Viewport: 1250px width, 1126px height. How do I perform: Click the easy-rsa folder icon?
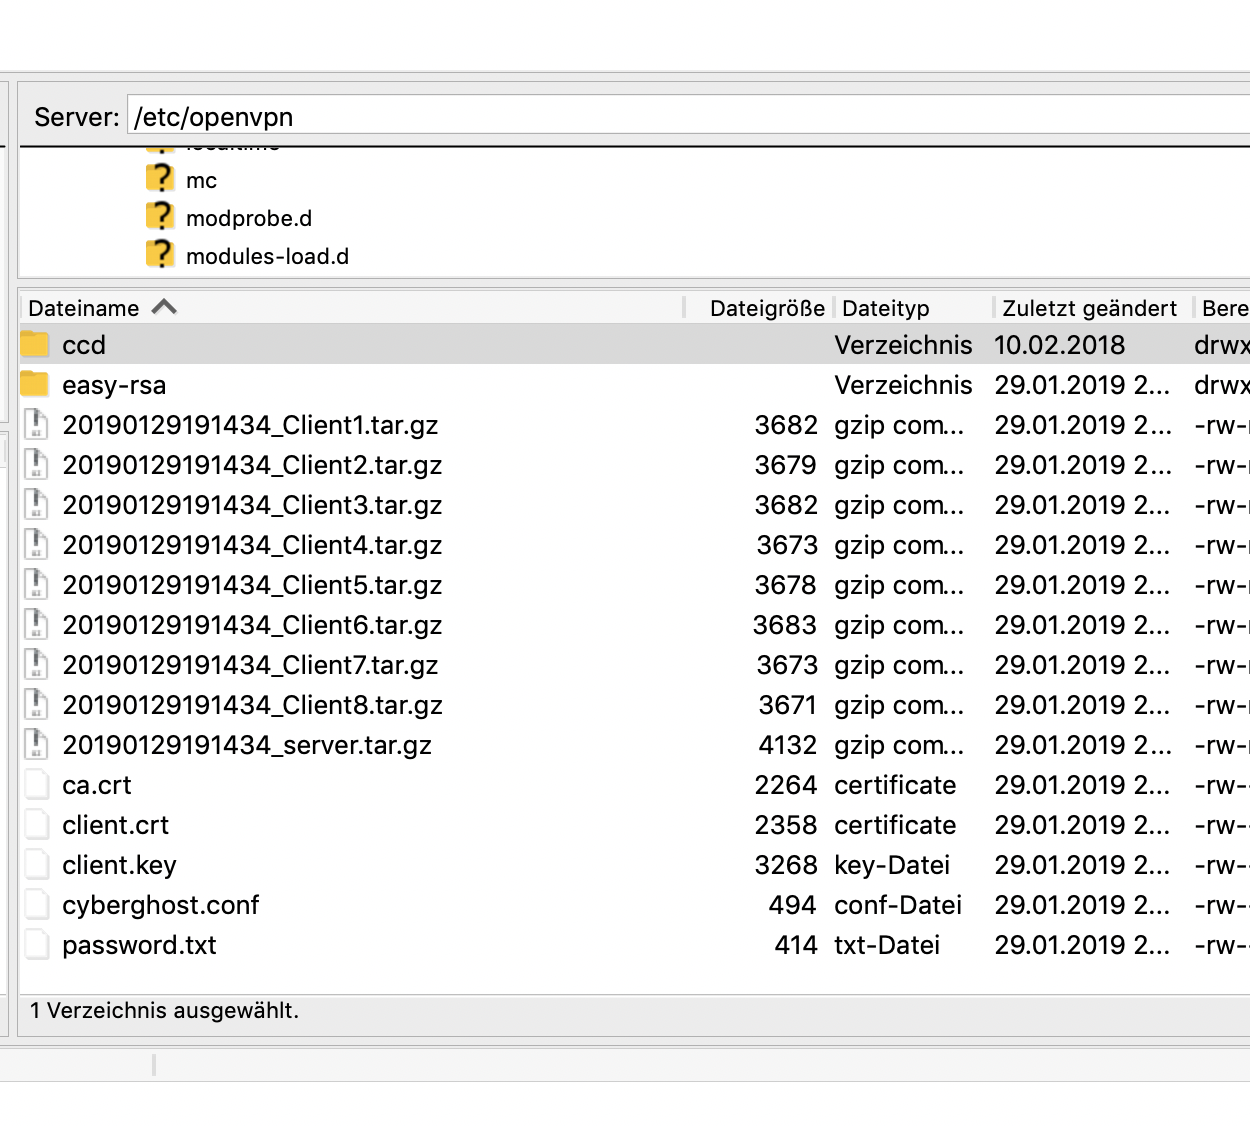click(x=35, y=385)
